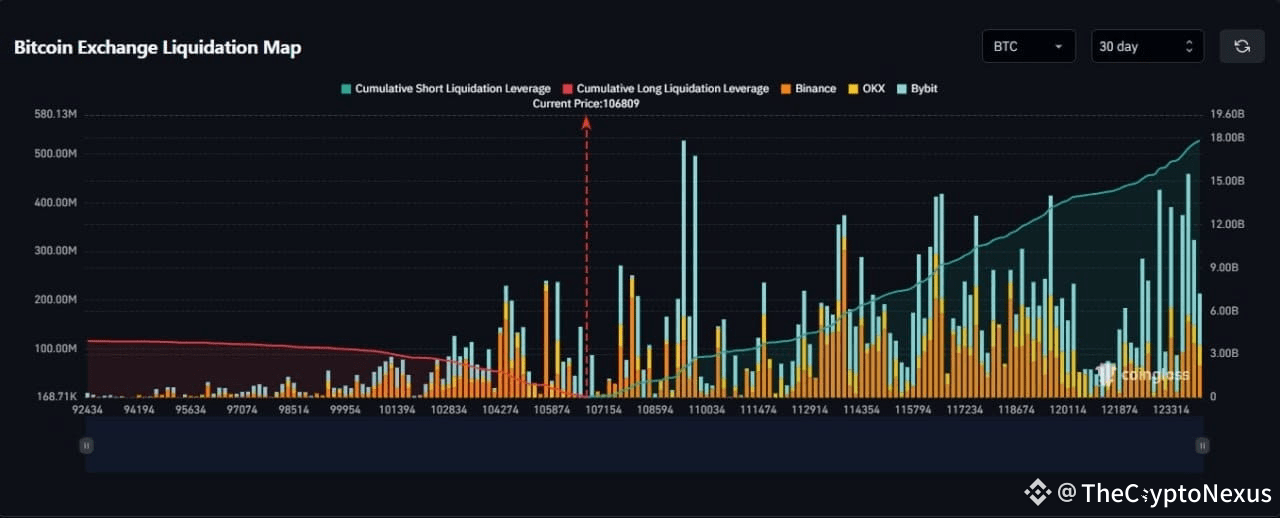Screen dimensions: 1280x518
Task: Click the 110034 price axis label
Action: (706, 410)
